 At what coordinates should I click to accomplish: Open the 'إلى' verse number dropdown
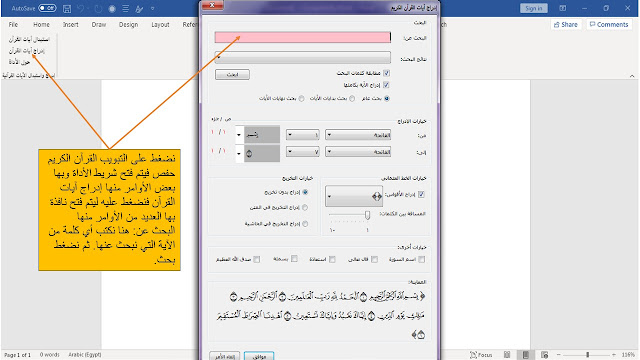(302, 152)
